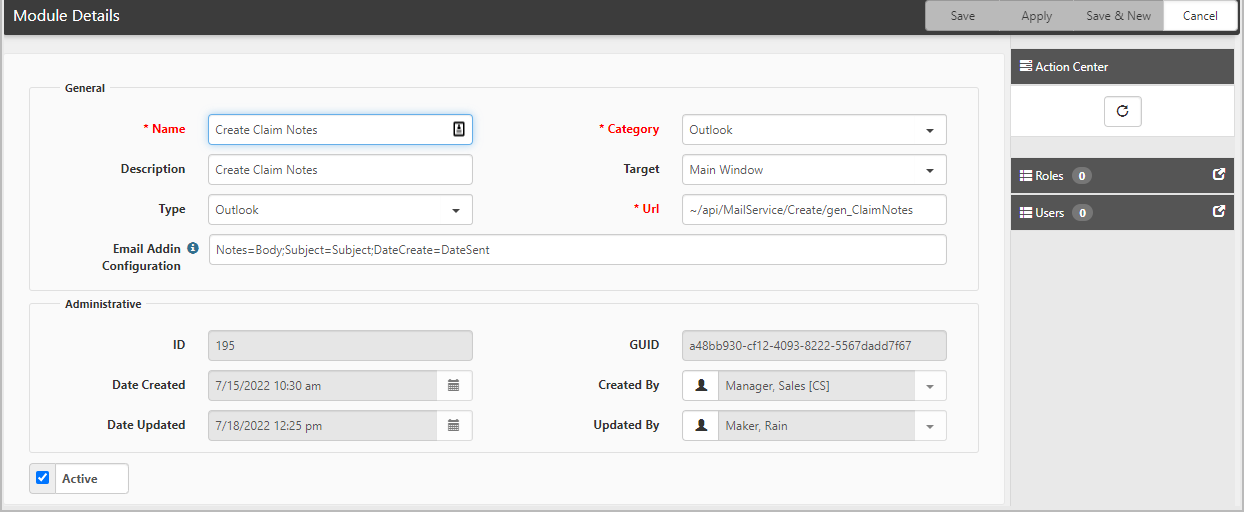Click the Save button
1244x512 pixels.
pyautogui.click(x=963, y=16)
